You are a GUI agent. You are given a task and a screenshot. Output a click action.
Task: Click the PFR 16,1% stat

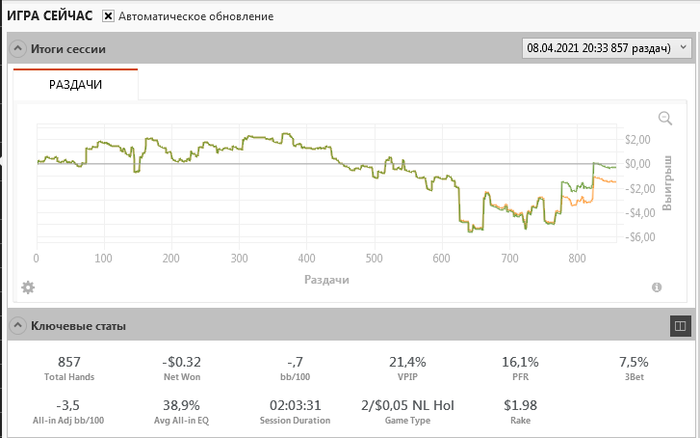click(x=519, y=368)
